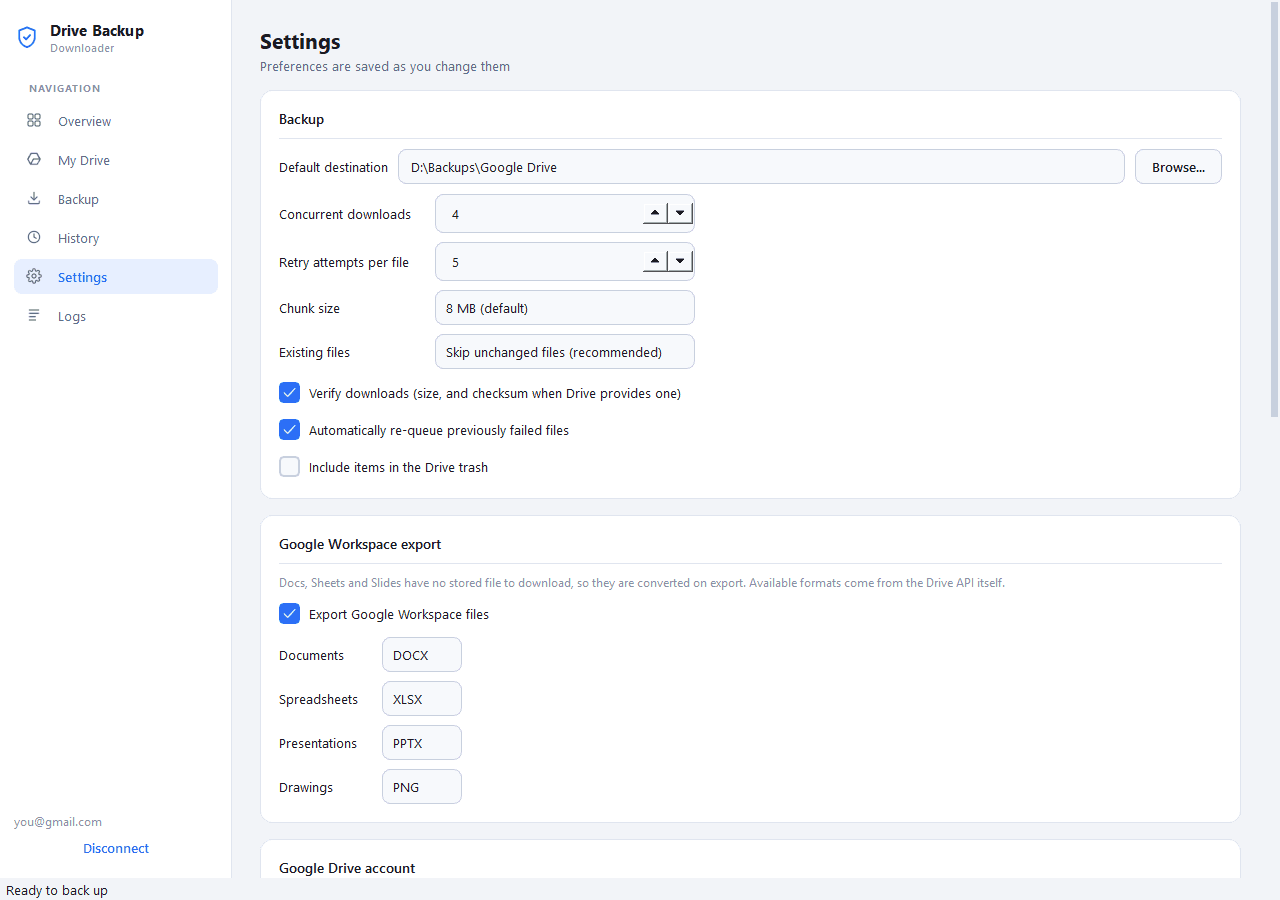This screenshot has width=1280, height=900.
Task: Click the vertical scrollbar on the right
Action: click(x=1274, y=210)
